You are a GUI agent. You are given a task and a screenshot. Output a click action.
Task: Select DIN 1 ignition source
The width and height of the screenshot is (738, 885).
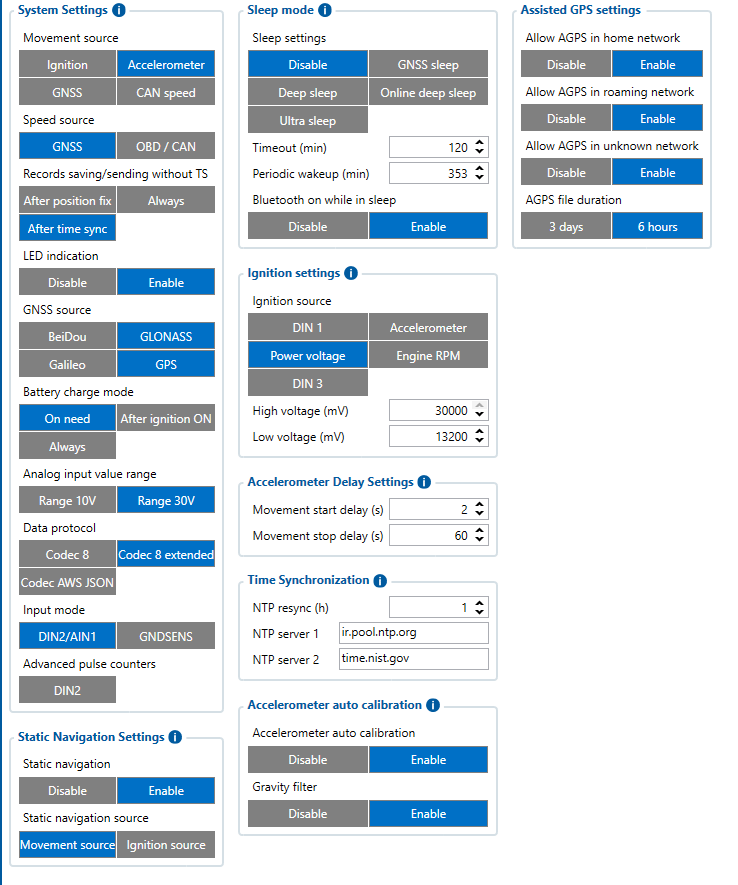click(308, 327)
